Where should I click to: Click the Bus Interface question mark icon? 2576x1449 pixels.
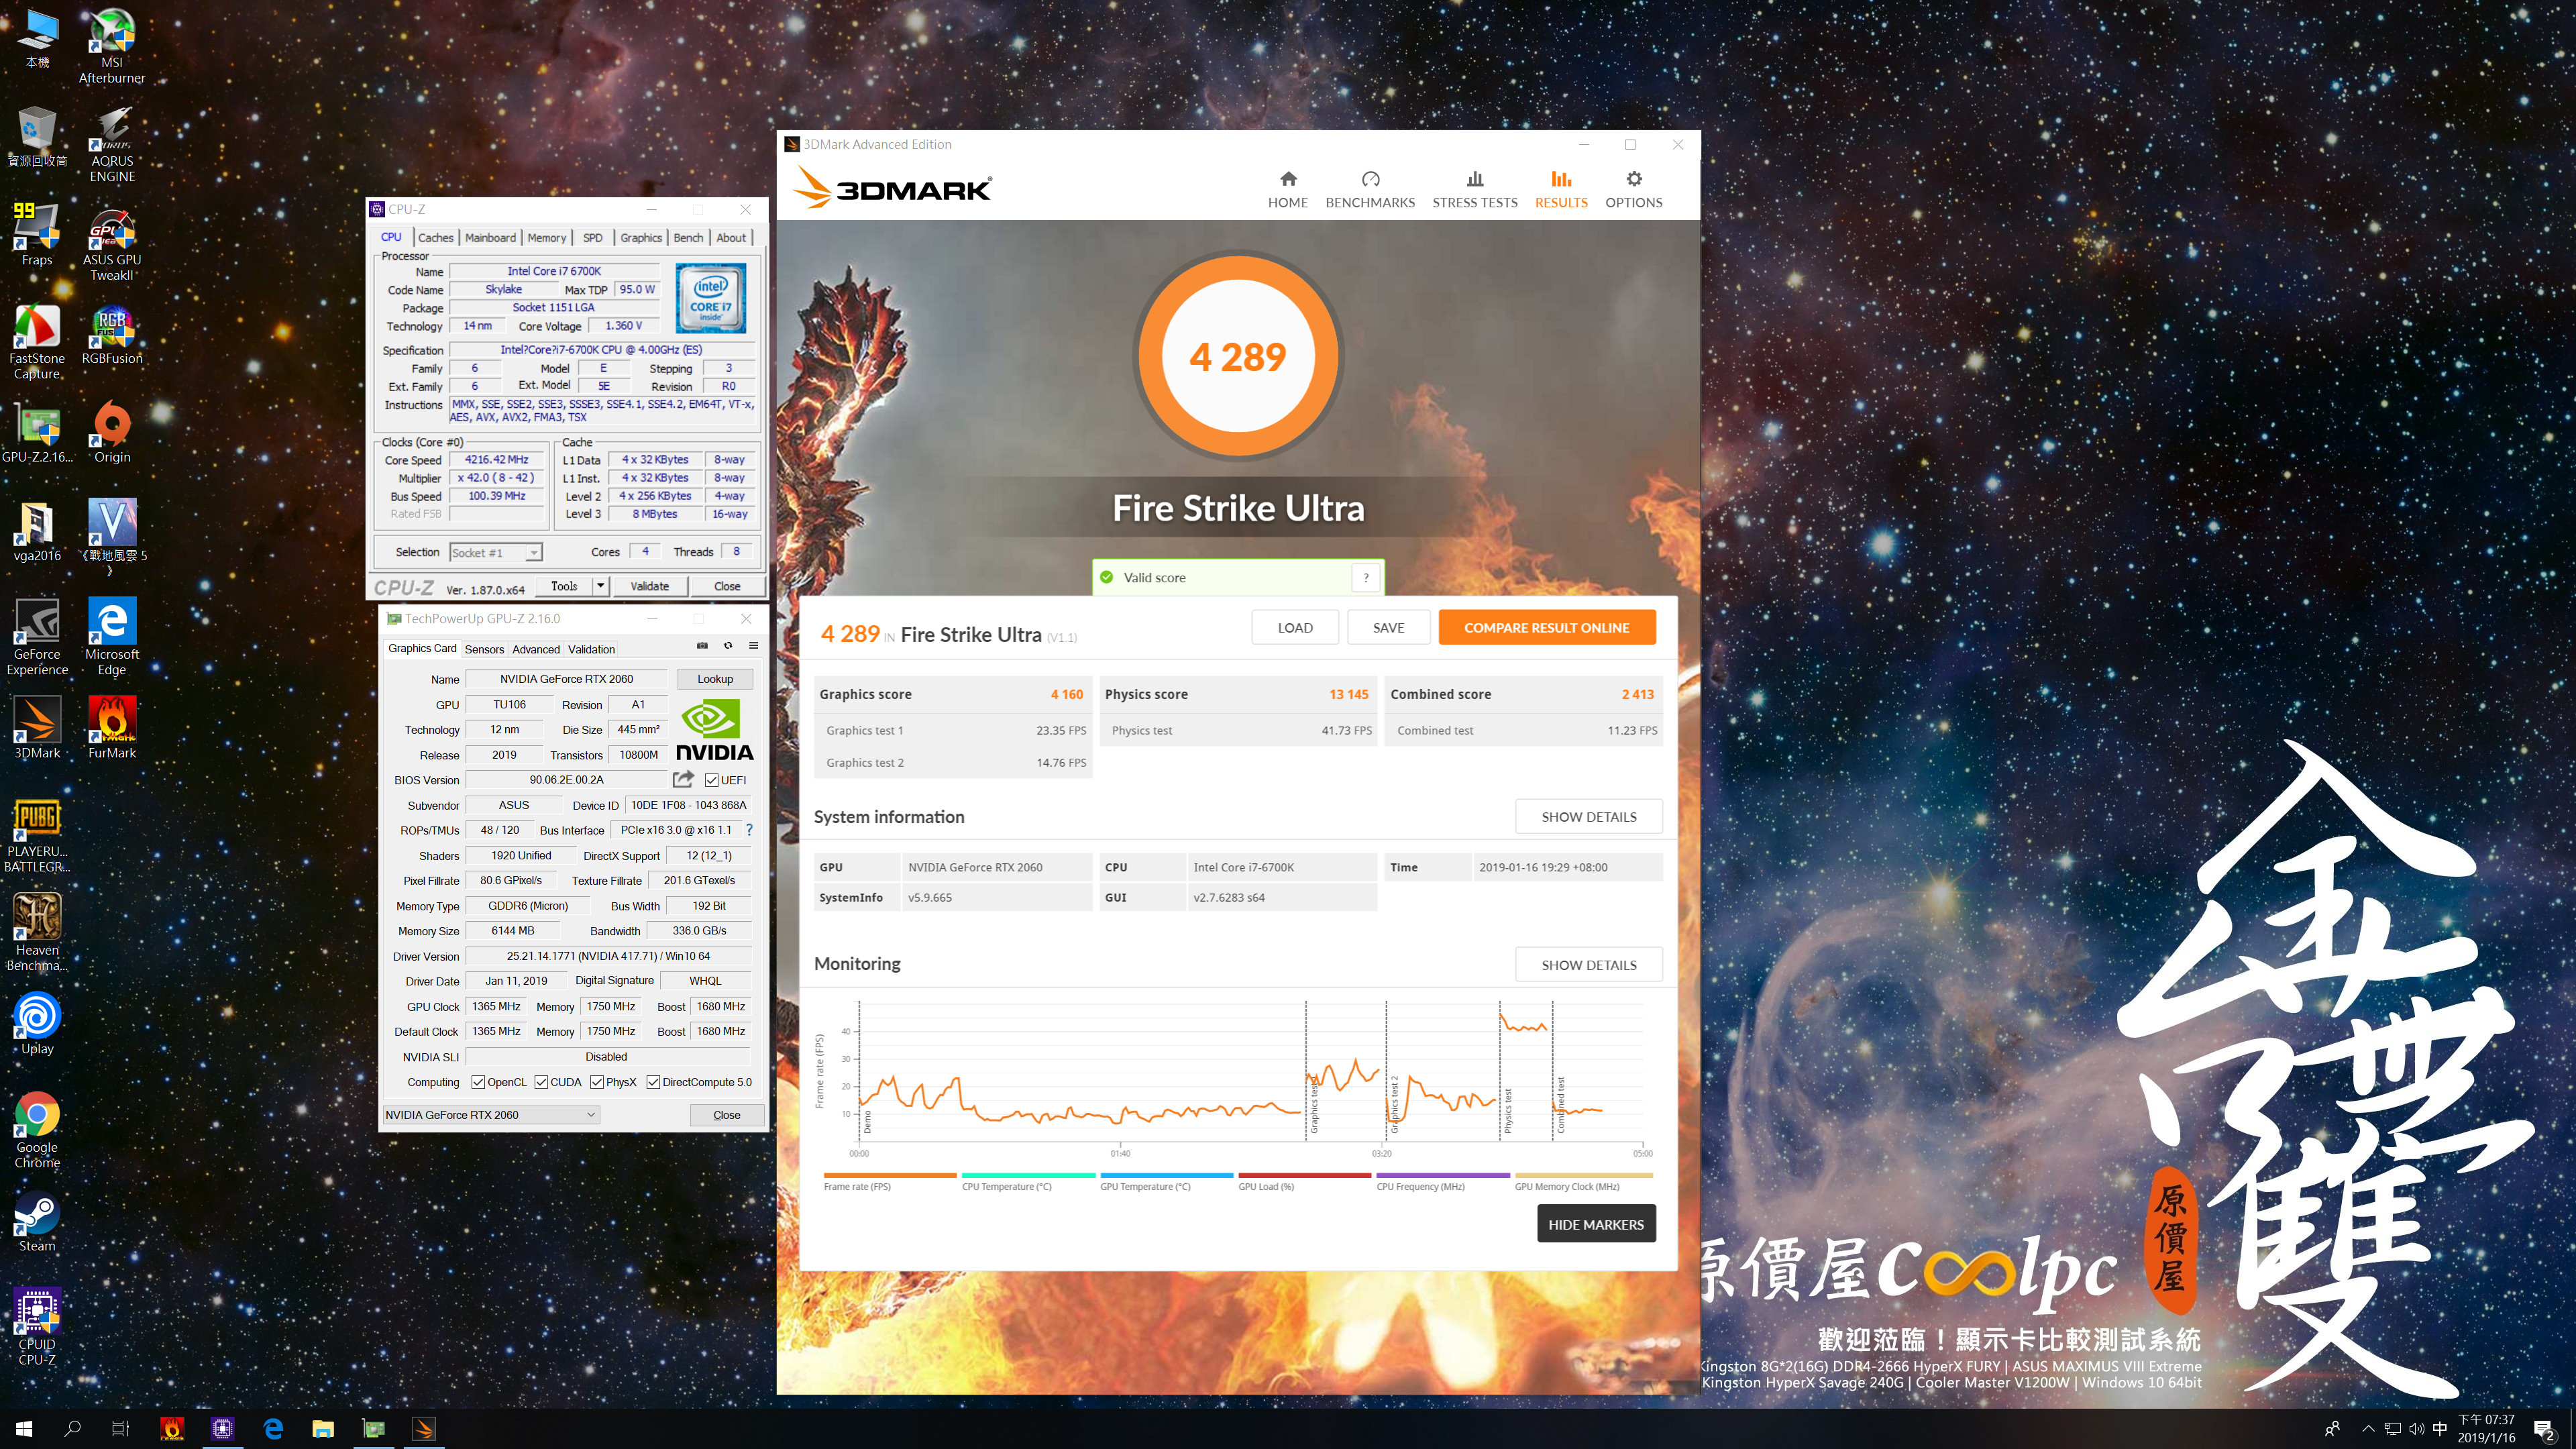[749, 830]
